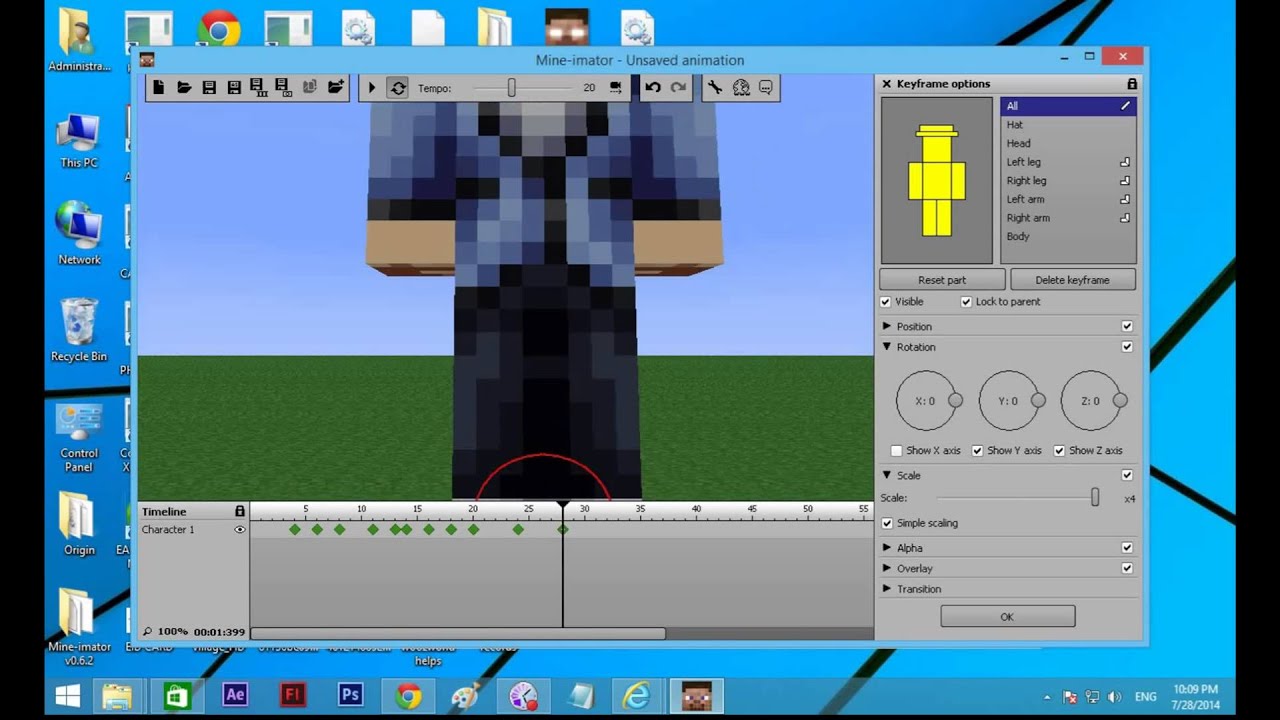Toggle the Rotation section checkbox
The height and width of the screenshot is (720, 1280).
(x=1127, y=347)
